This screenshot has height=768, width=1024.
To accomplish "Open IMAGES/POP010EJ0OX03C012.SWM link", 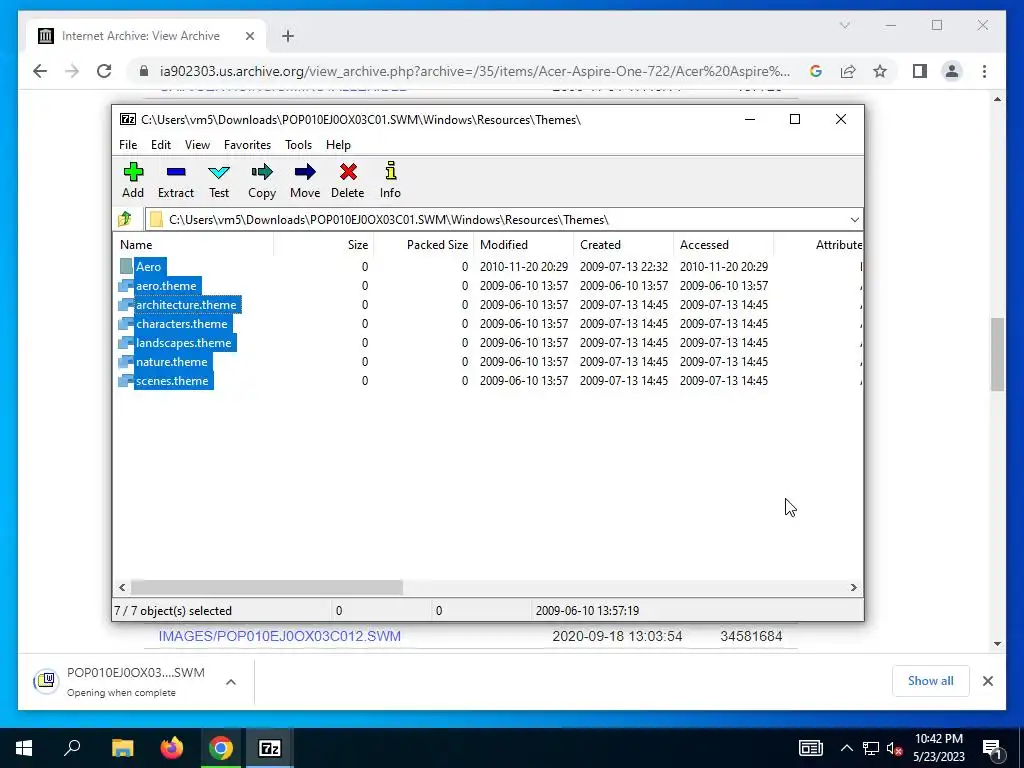I will [x=280, y=636].
